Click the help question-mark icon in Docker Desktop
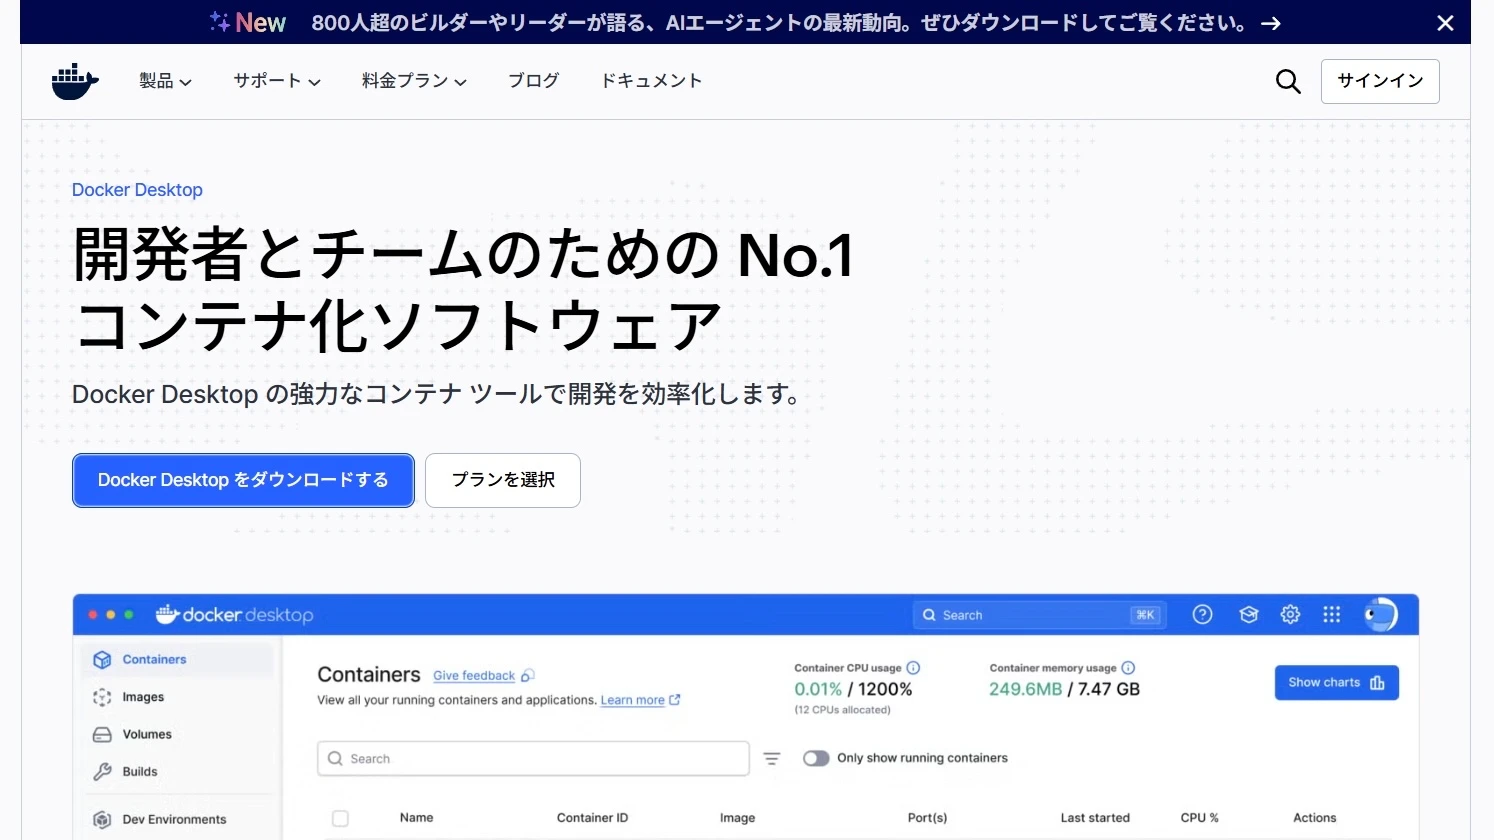The width and height of the screenshot is (1494, 840). tap(1202, 615)
